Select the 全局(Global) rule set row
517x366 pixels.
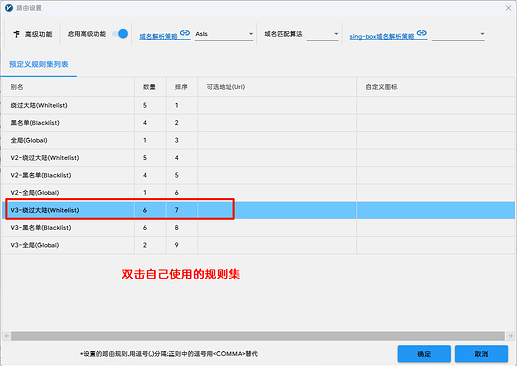coord(258,140)
